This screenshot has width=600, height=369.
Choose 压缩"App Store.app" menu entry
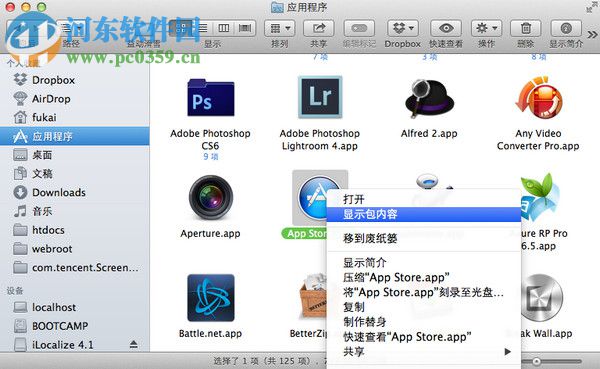tap(424, 278)
